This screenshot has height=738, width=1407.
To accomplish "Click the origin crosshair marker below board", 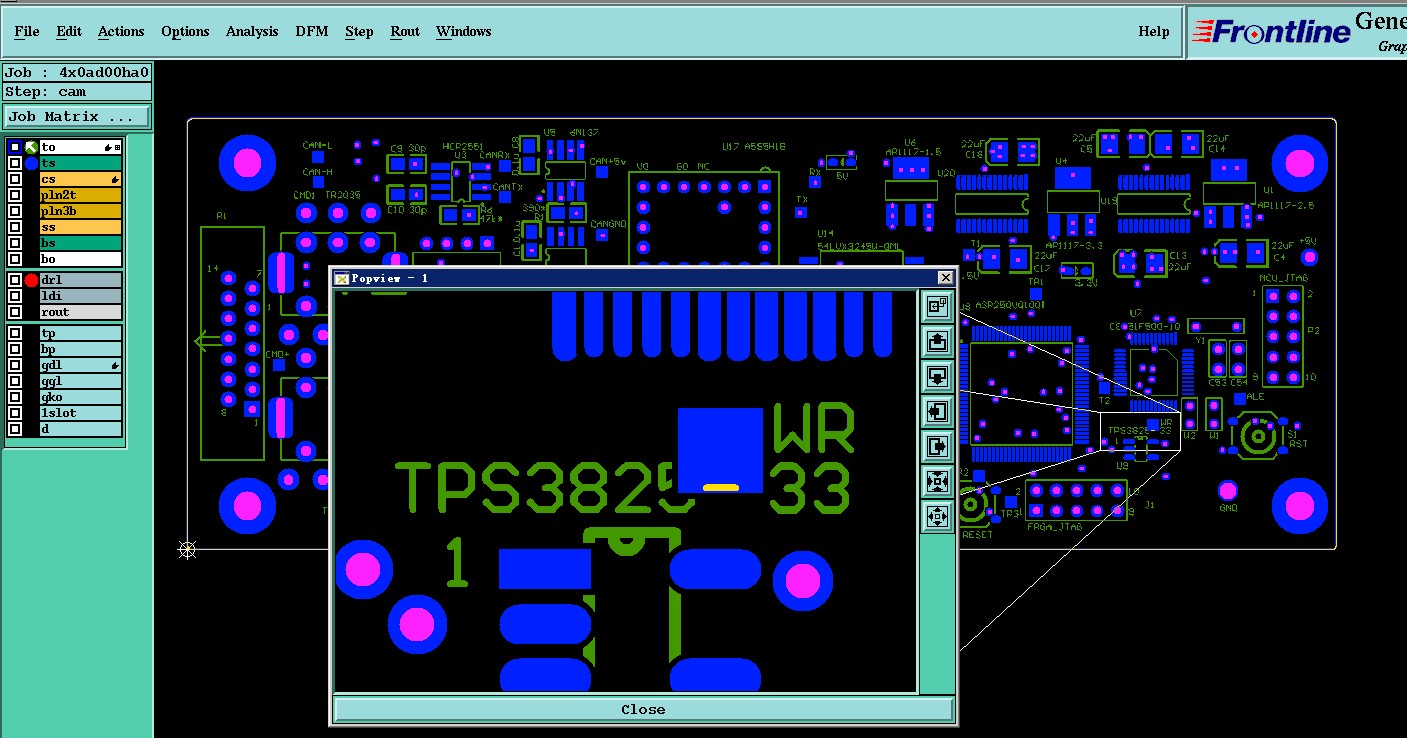I will (187, 549).
